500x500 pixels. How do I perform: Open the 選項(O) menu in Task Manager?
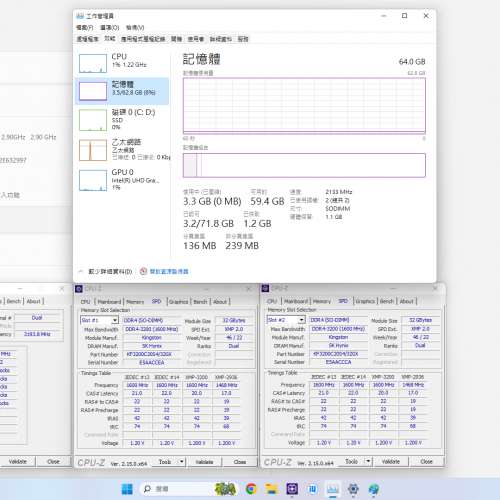point(110,28)
